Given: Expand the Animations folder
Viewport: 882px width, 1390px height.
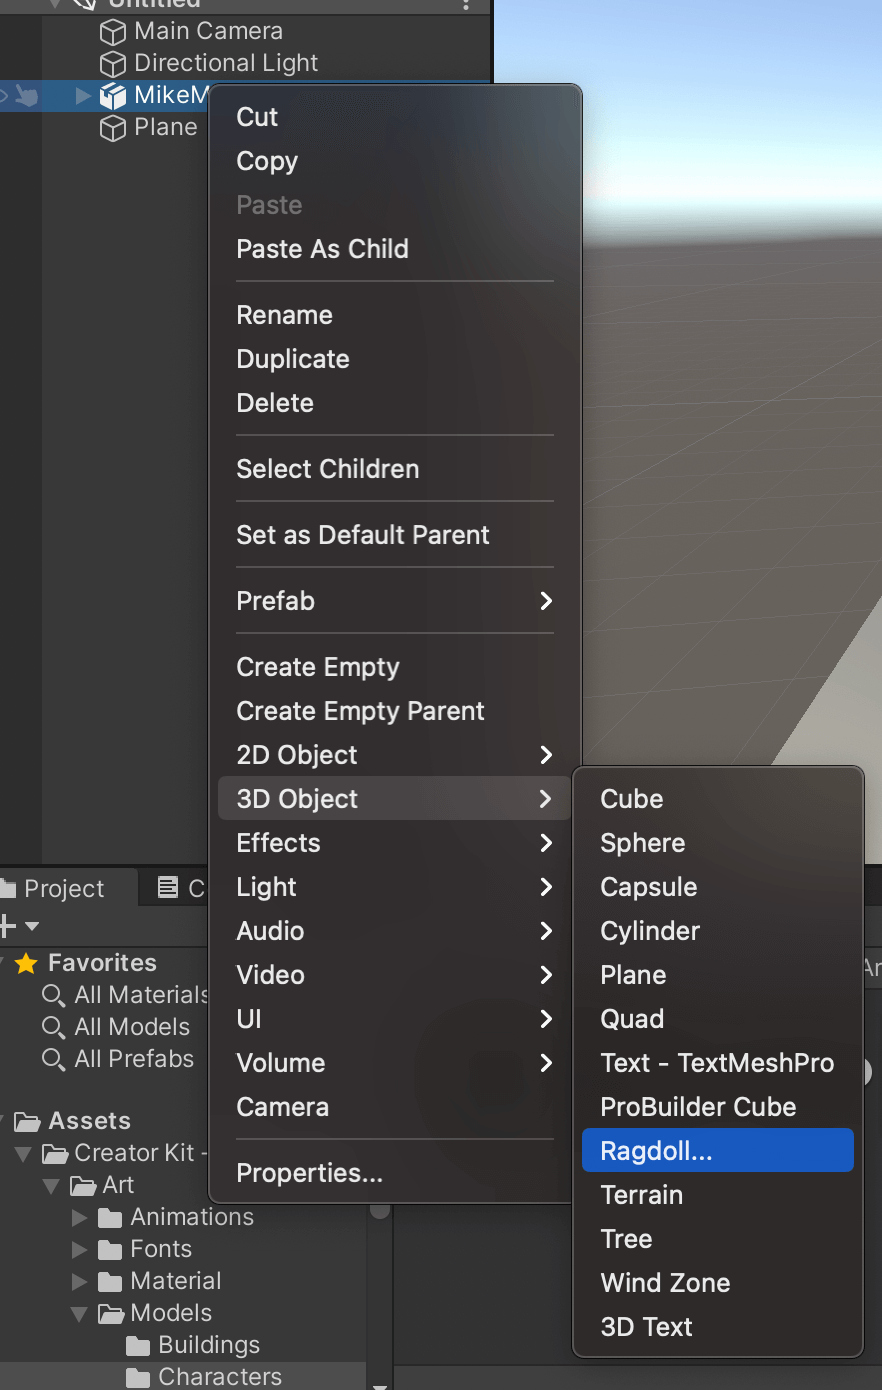Looking at the screenshot, I should click(80, 1217).
